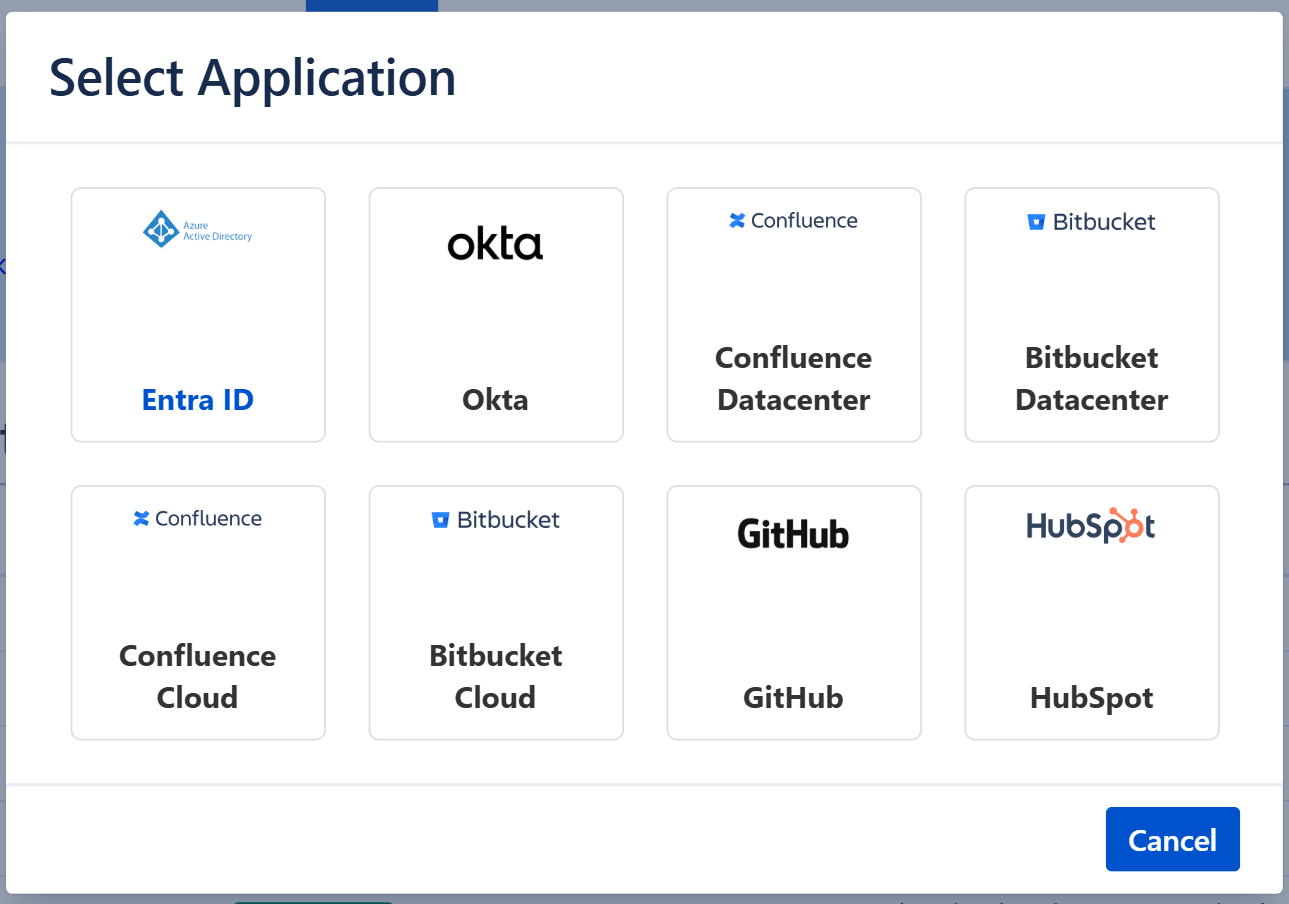Click the HubSpot logo
The width and height of the screenshot is (1289, 904).
(x=1091, y=526)
